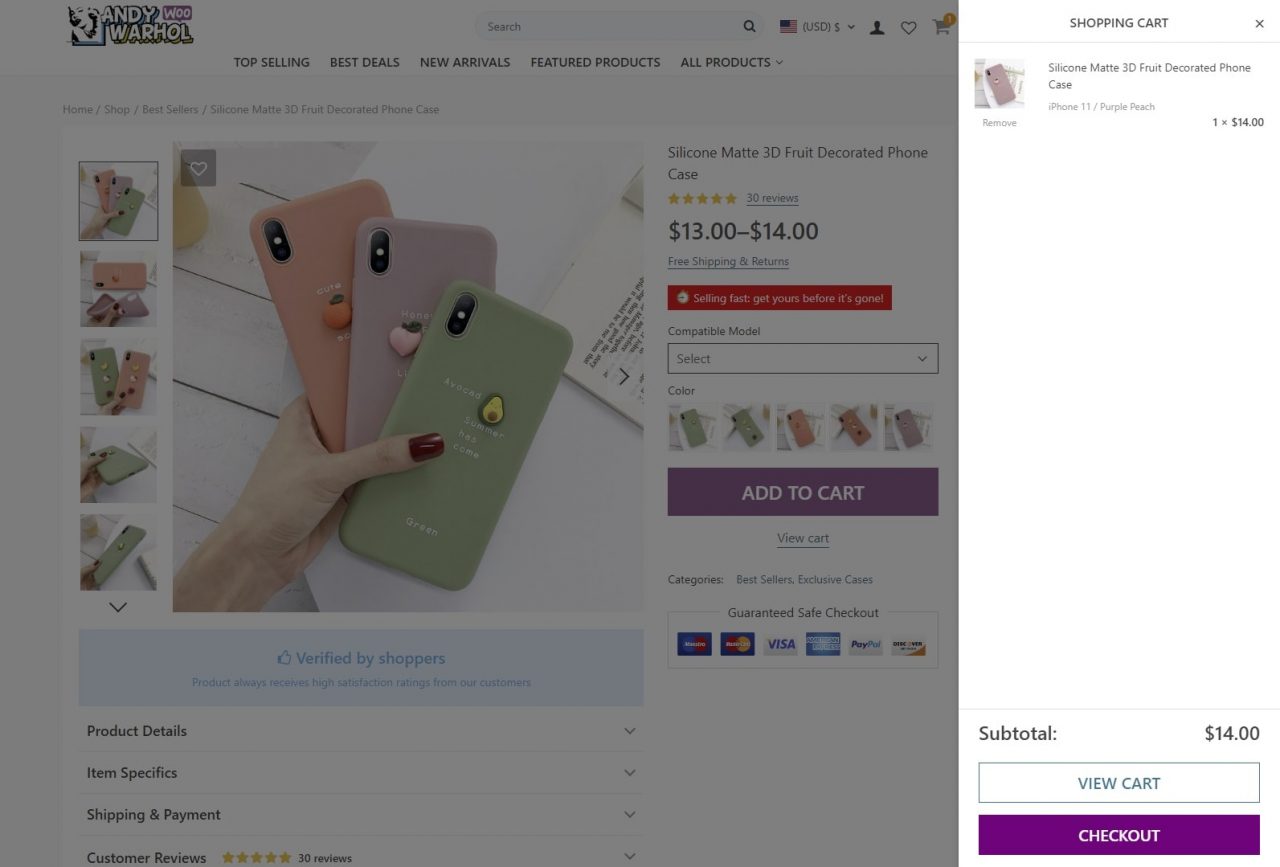1280x867 pixels.
Task: Remove the phone case from the cart
Action: [999, 122]
